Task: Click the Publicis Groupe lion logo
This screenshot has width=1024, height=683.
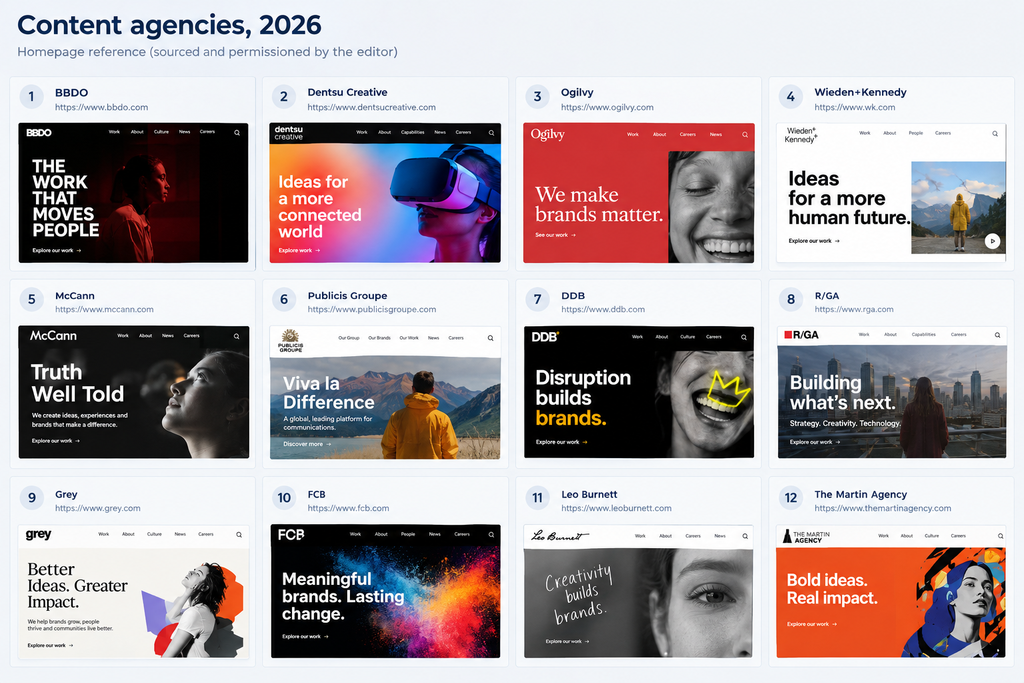Action: click(x=291, y=341)
